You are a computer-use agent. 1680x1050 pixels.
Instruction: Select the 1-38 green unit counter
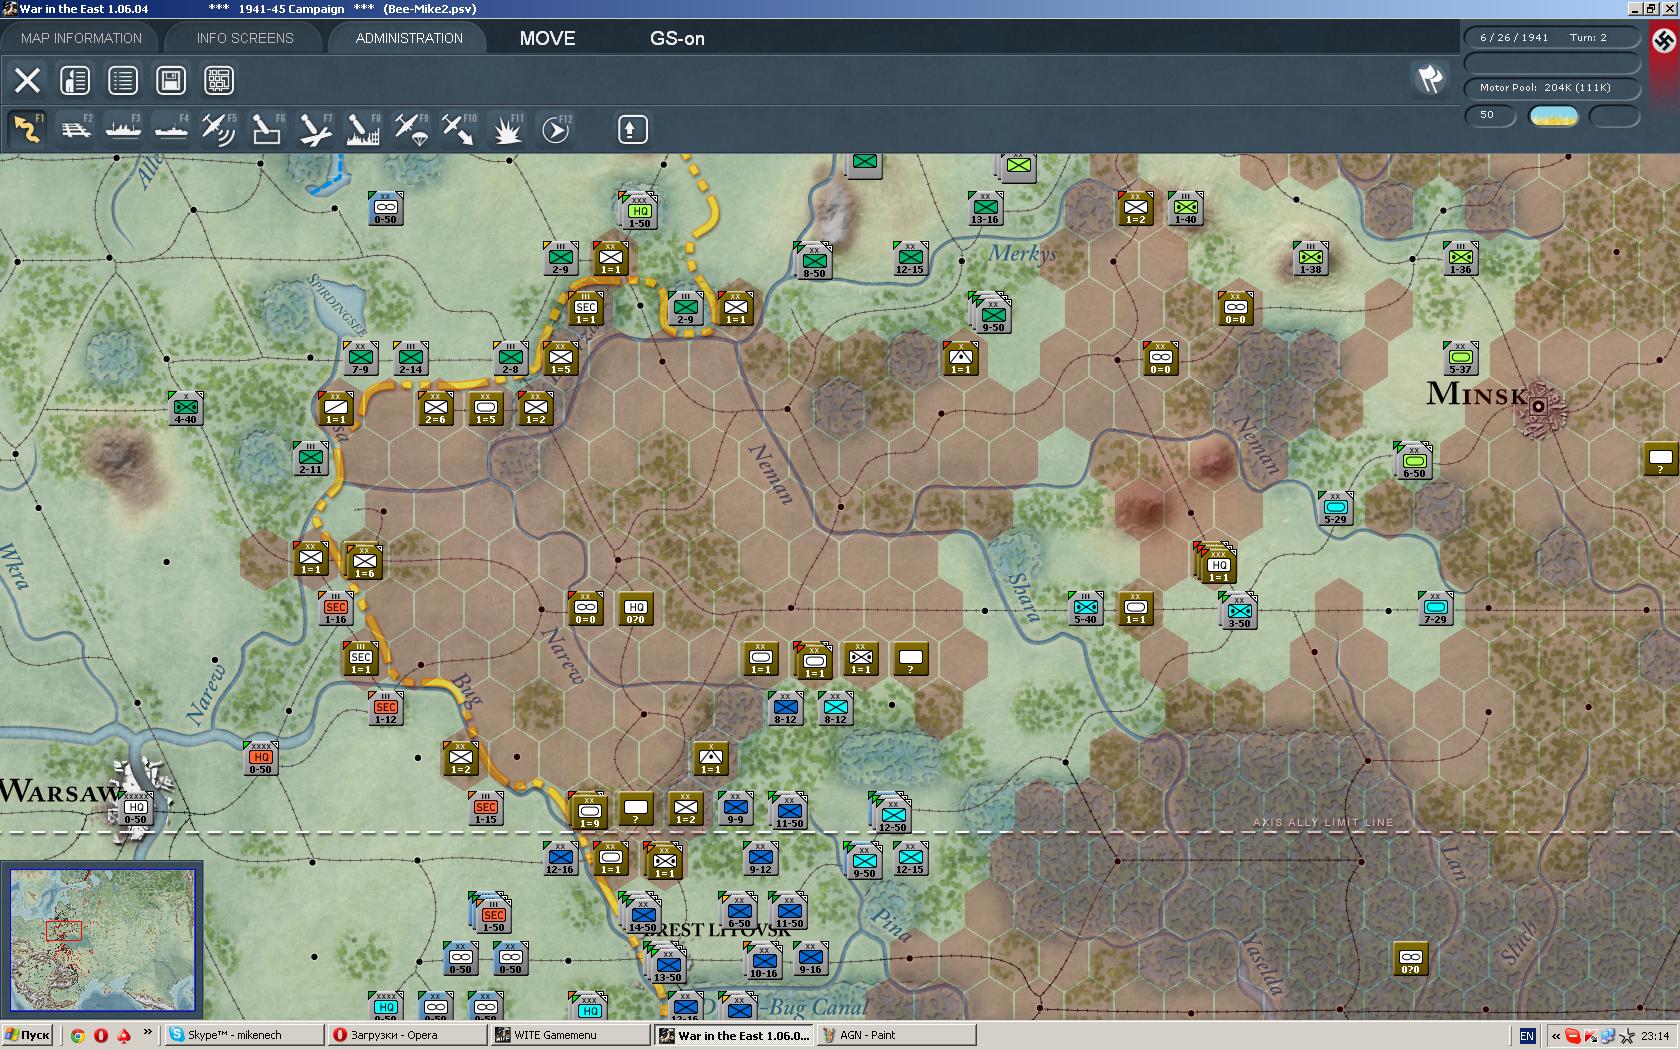coord(1310,258)
